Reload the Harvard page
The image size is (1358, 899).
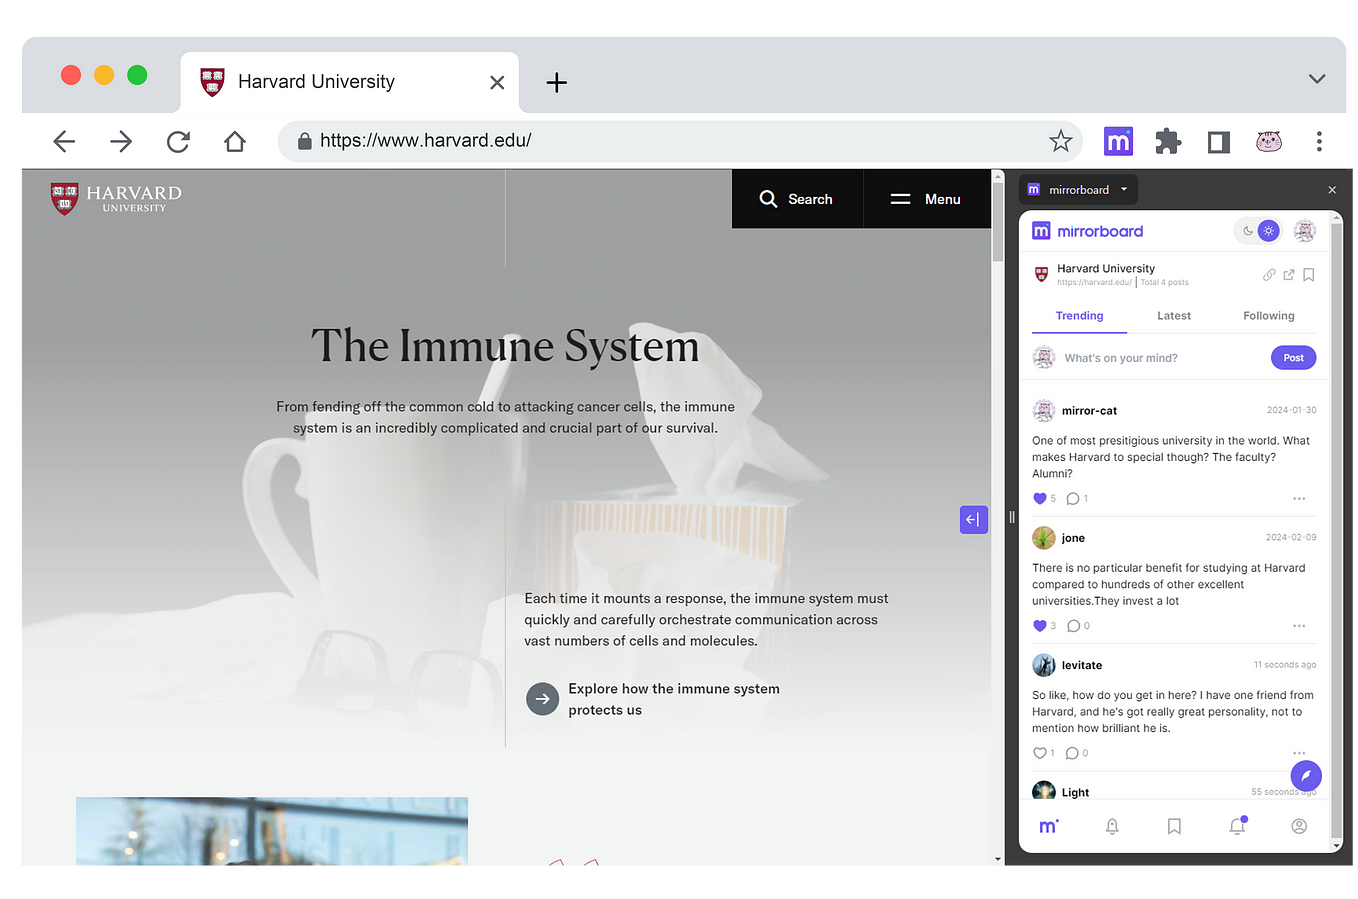(x=178, y=142)
